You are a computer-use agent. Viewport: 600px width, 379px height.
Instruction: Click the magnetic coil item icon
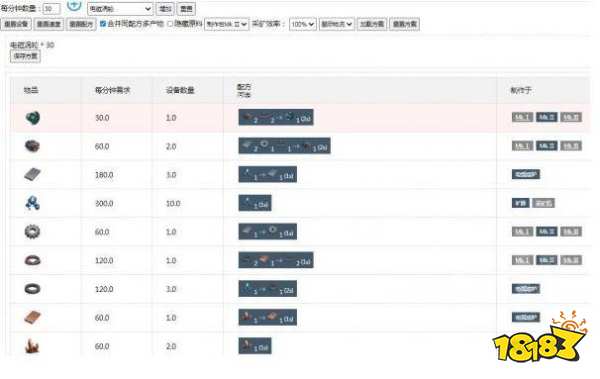33,260
